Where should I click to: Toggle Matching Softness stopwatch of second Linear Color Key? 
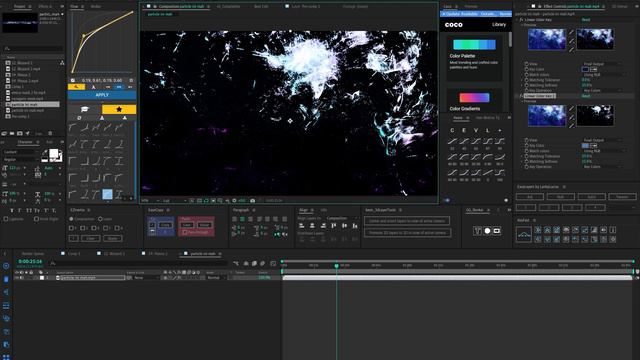pos(527,161)
